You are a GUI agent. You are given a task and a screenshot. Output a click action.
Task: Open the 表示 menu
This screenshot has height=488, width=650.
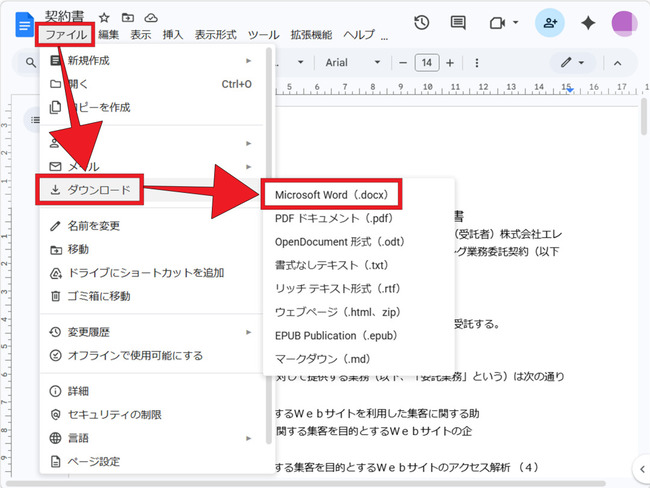tap(141, 35)
